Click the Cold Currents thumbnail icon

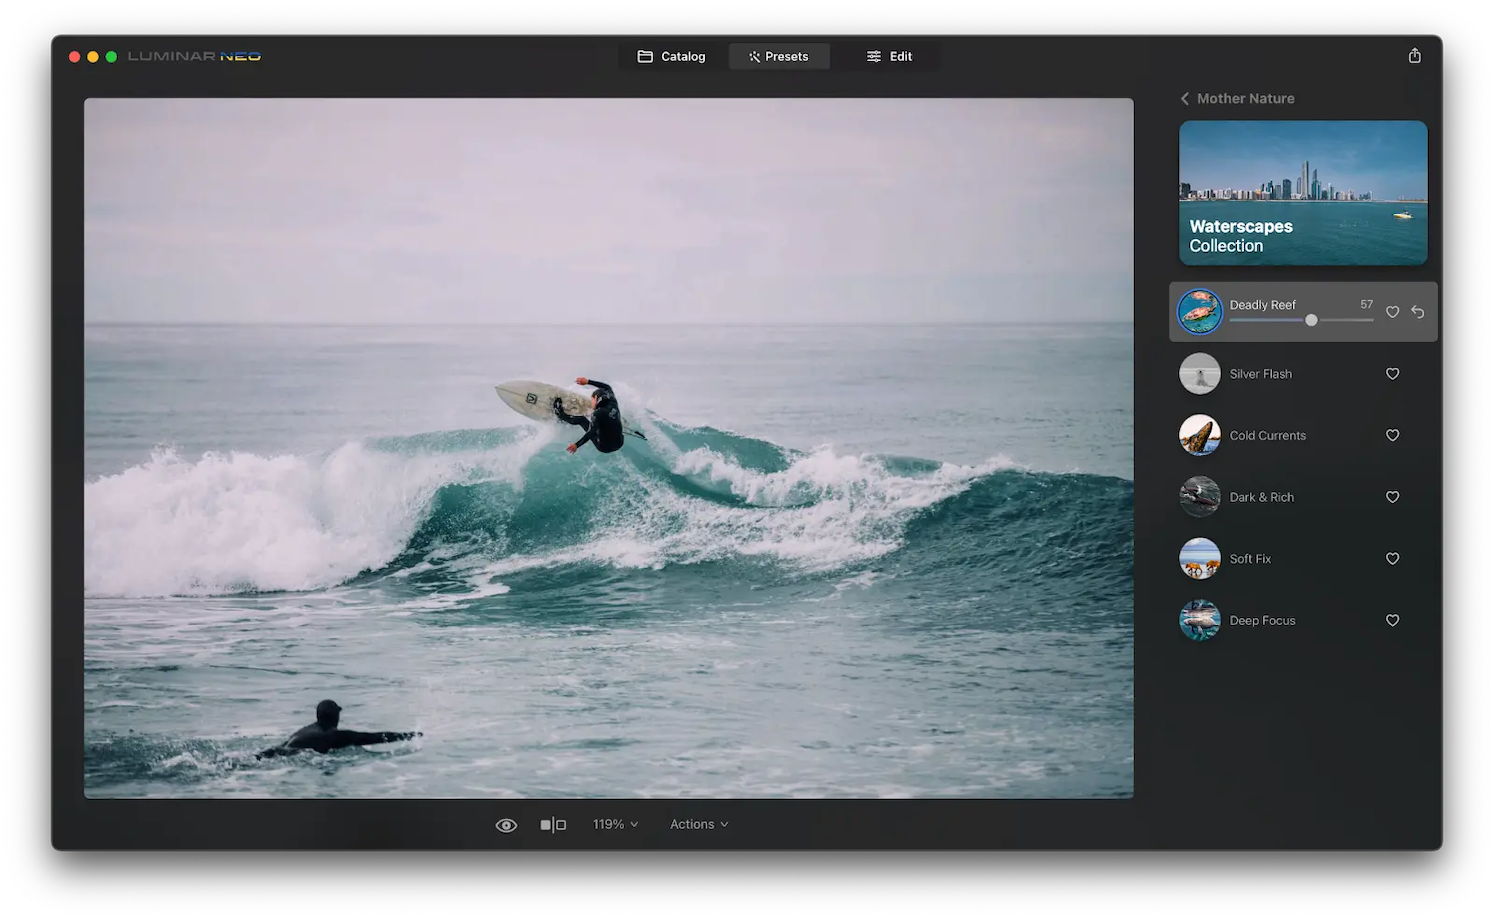coord(1200,435)
